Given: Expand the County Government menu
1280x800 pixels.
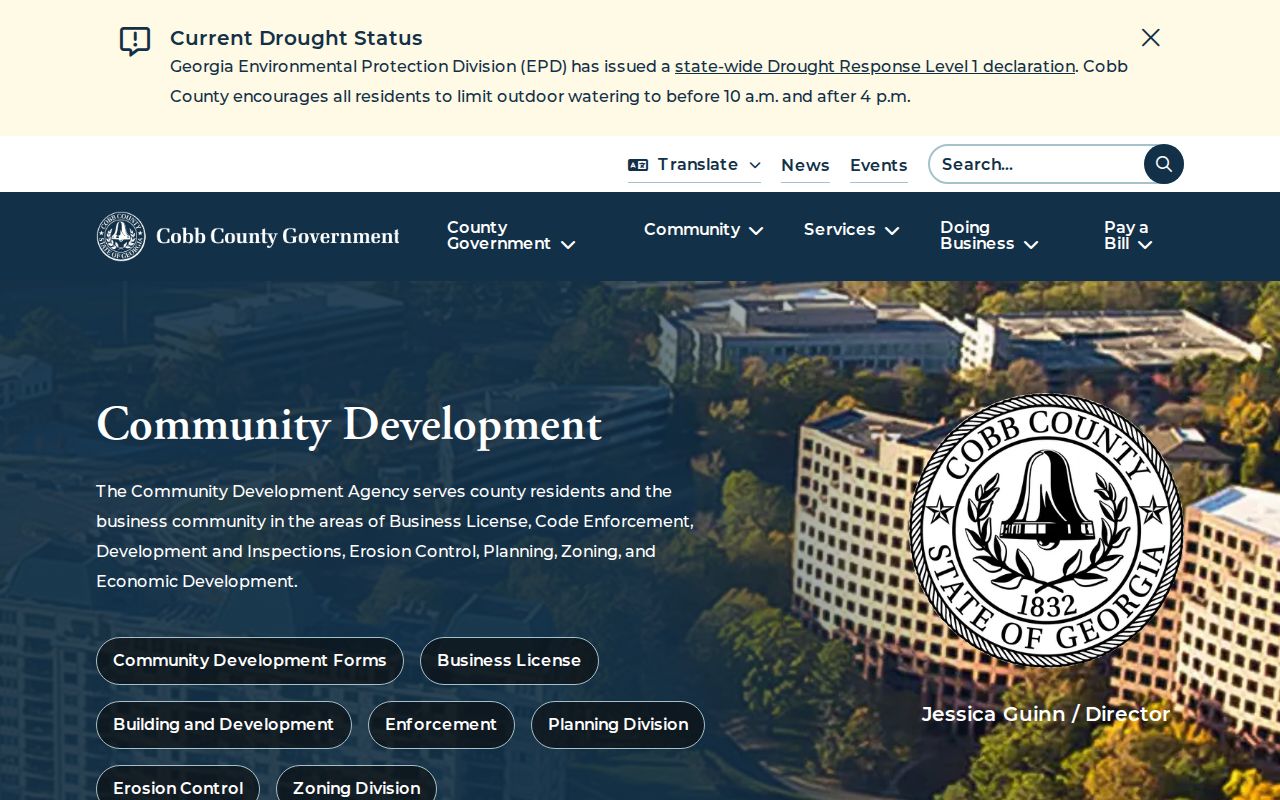Looking at the screenshot, I should coord(511,236).
